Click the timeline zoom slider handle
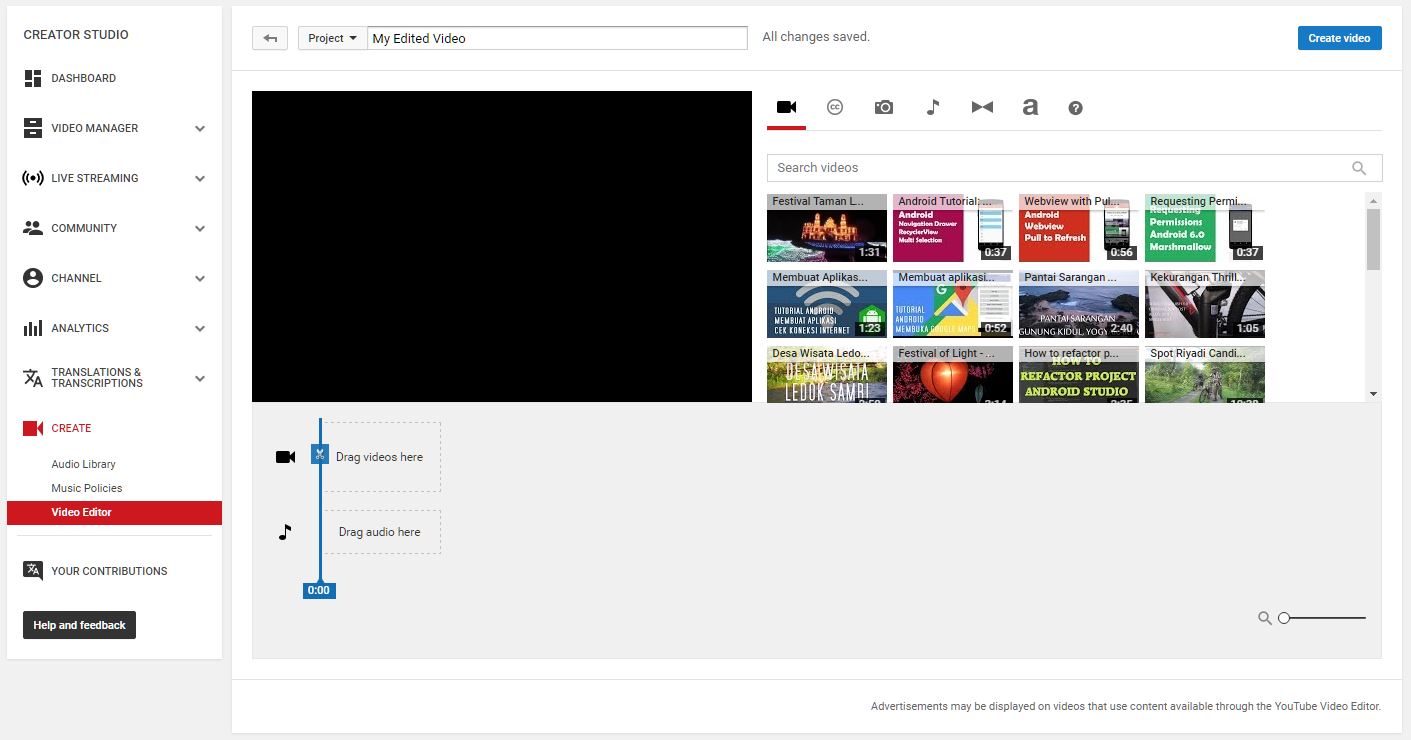Image resolution: width=1411 pixels, height=740 pixels. tap(1284, 618)
